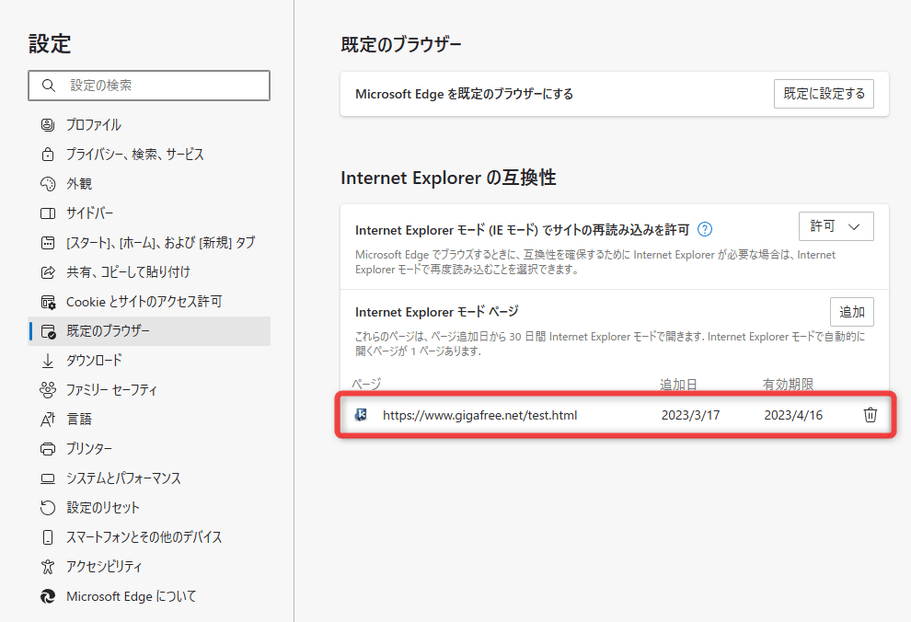Click the cookie and site permissions icon
Image resolution: width=911 pixels, height=622 pixels.
(x=48, y=302)
